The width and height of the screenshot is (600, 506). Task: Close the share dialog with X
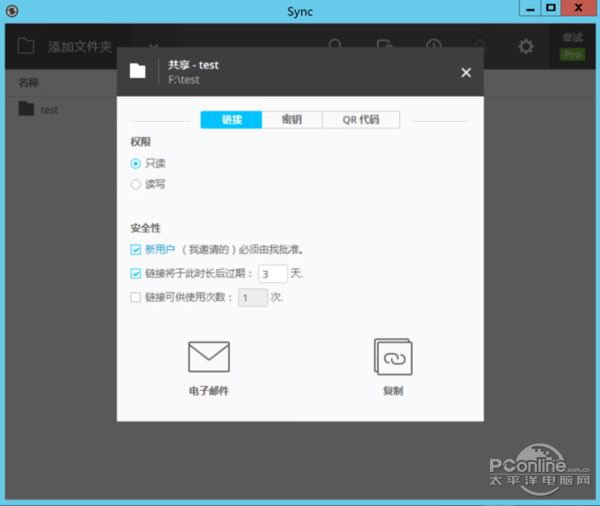click(466, 72)
